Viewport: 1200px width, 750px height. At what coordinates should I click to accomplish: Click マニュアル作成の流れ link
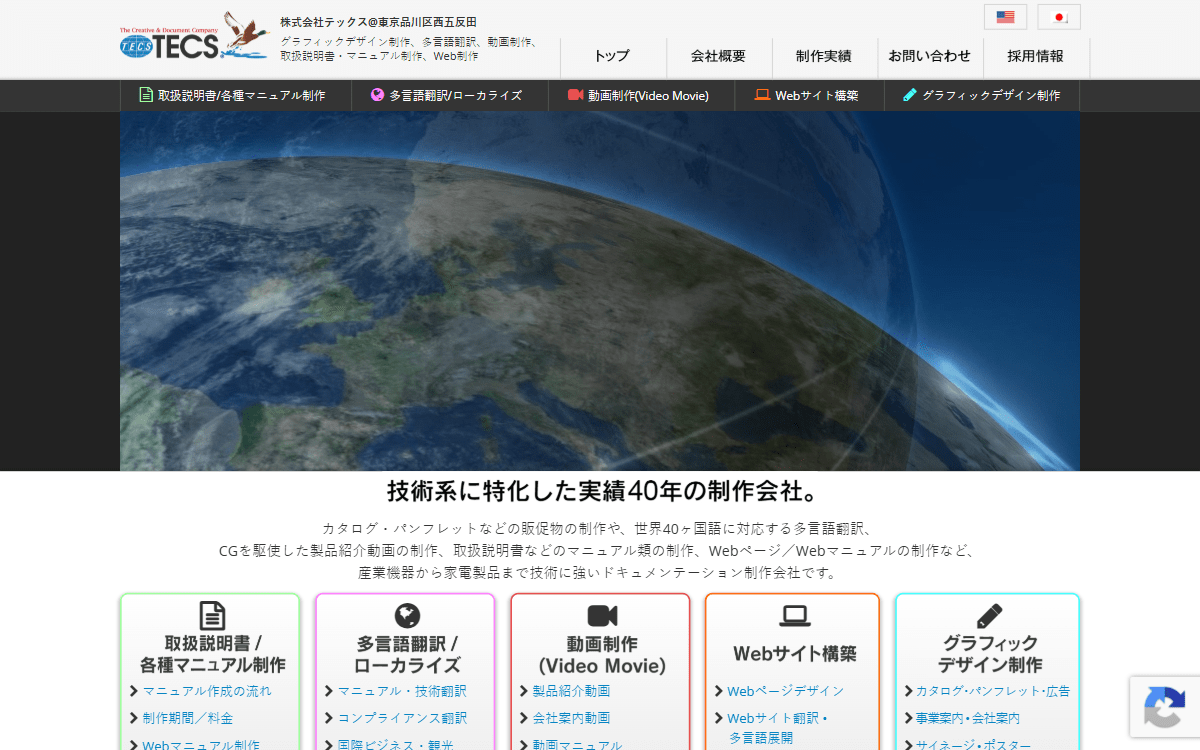[x=207, y=691]
